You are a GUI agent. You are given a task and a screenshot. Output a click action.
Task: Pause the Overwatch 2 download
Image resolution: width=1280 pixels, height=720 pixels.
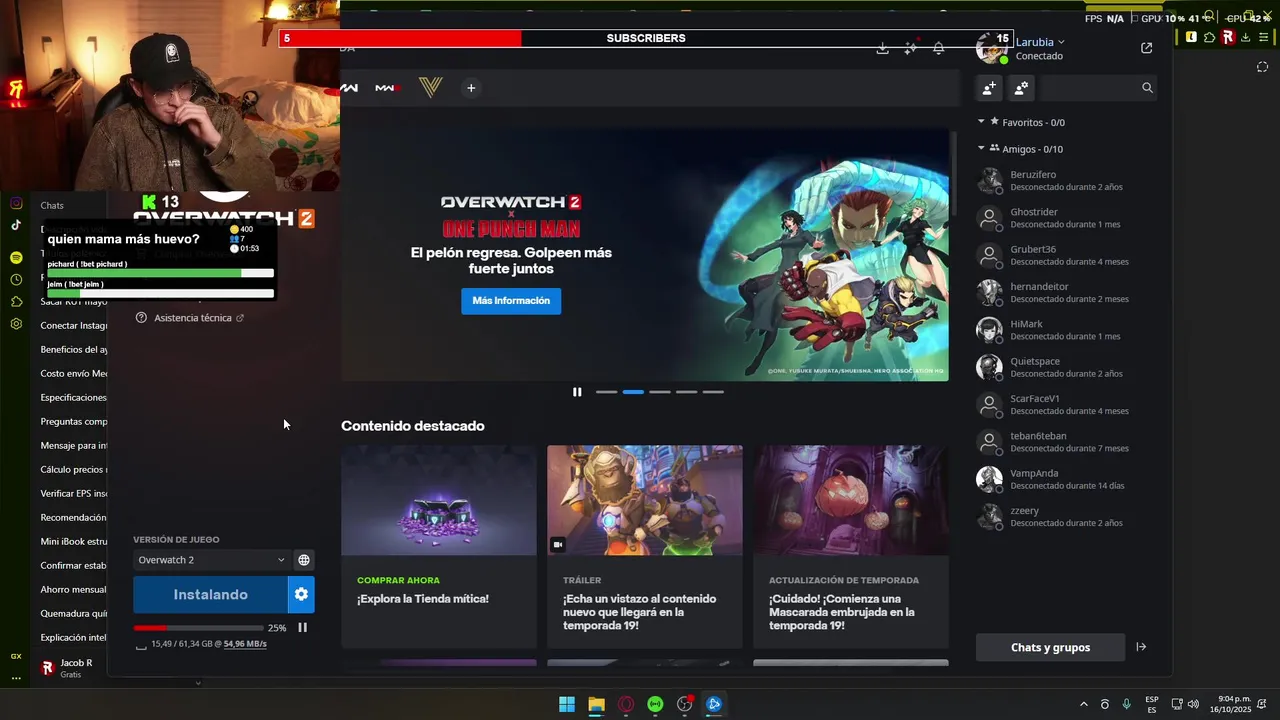coord(302,628)
